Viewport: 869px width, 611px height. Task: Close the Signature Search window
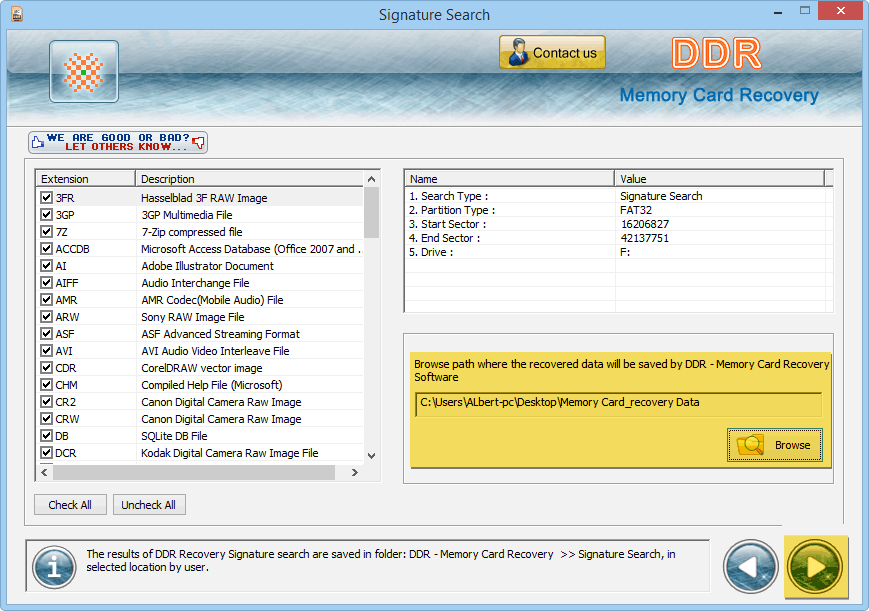coord(841,11)
